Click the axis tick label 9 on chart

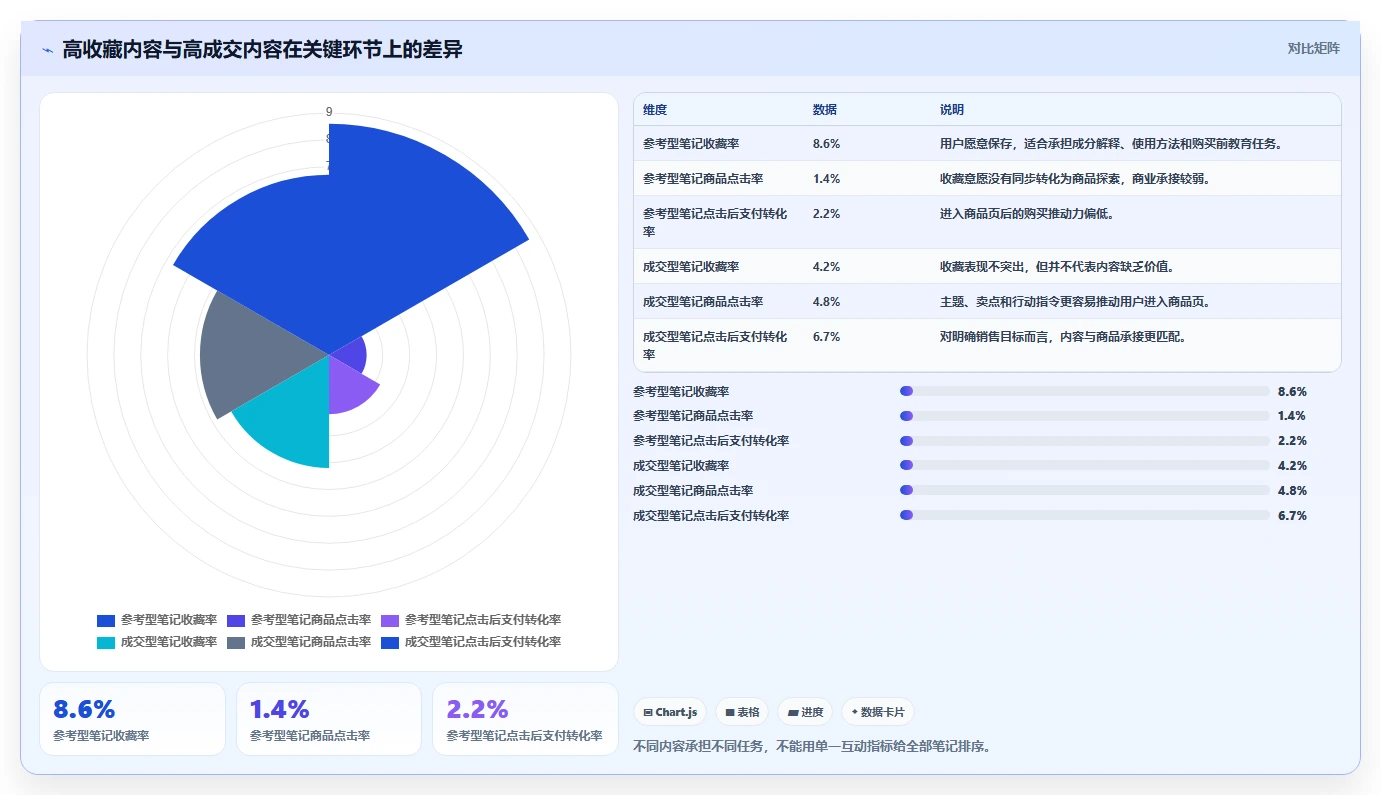[329, 112]
